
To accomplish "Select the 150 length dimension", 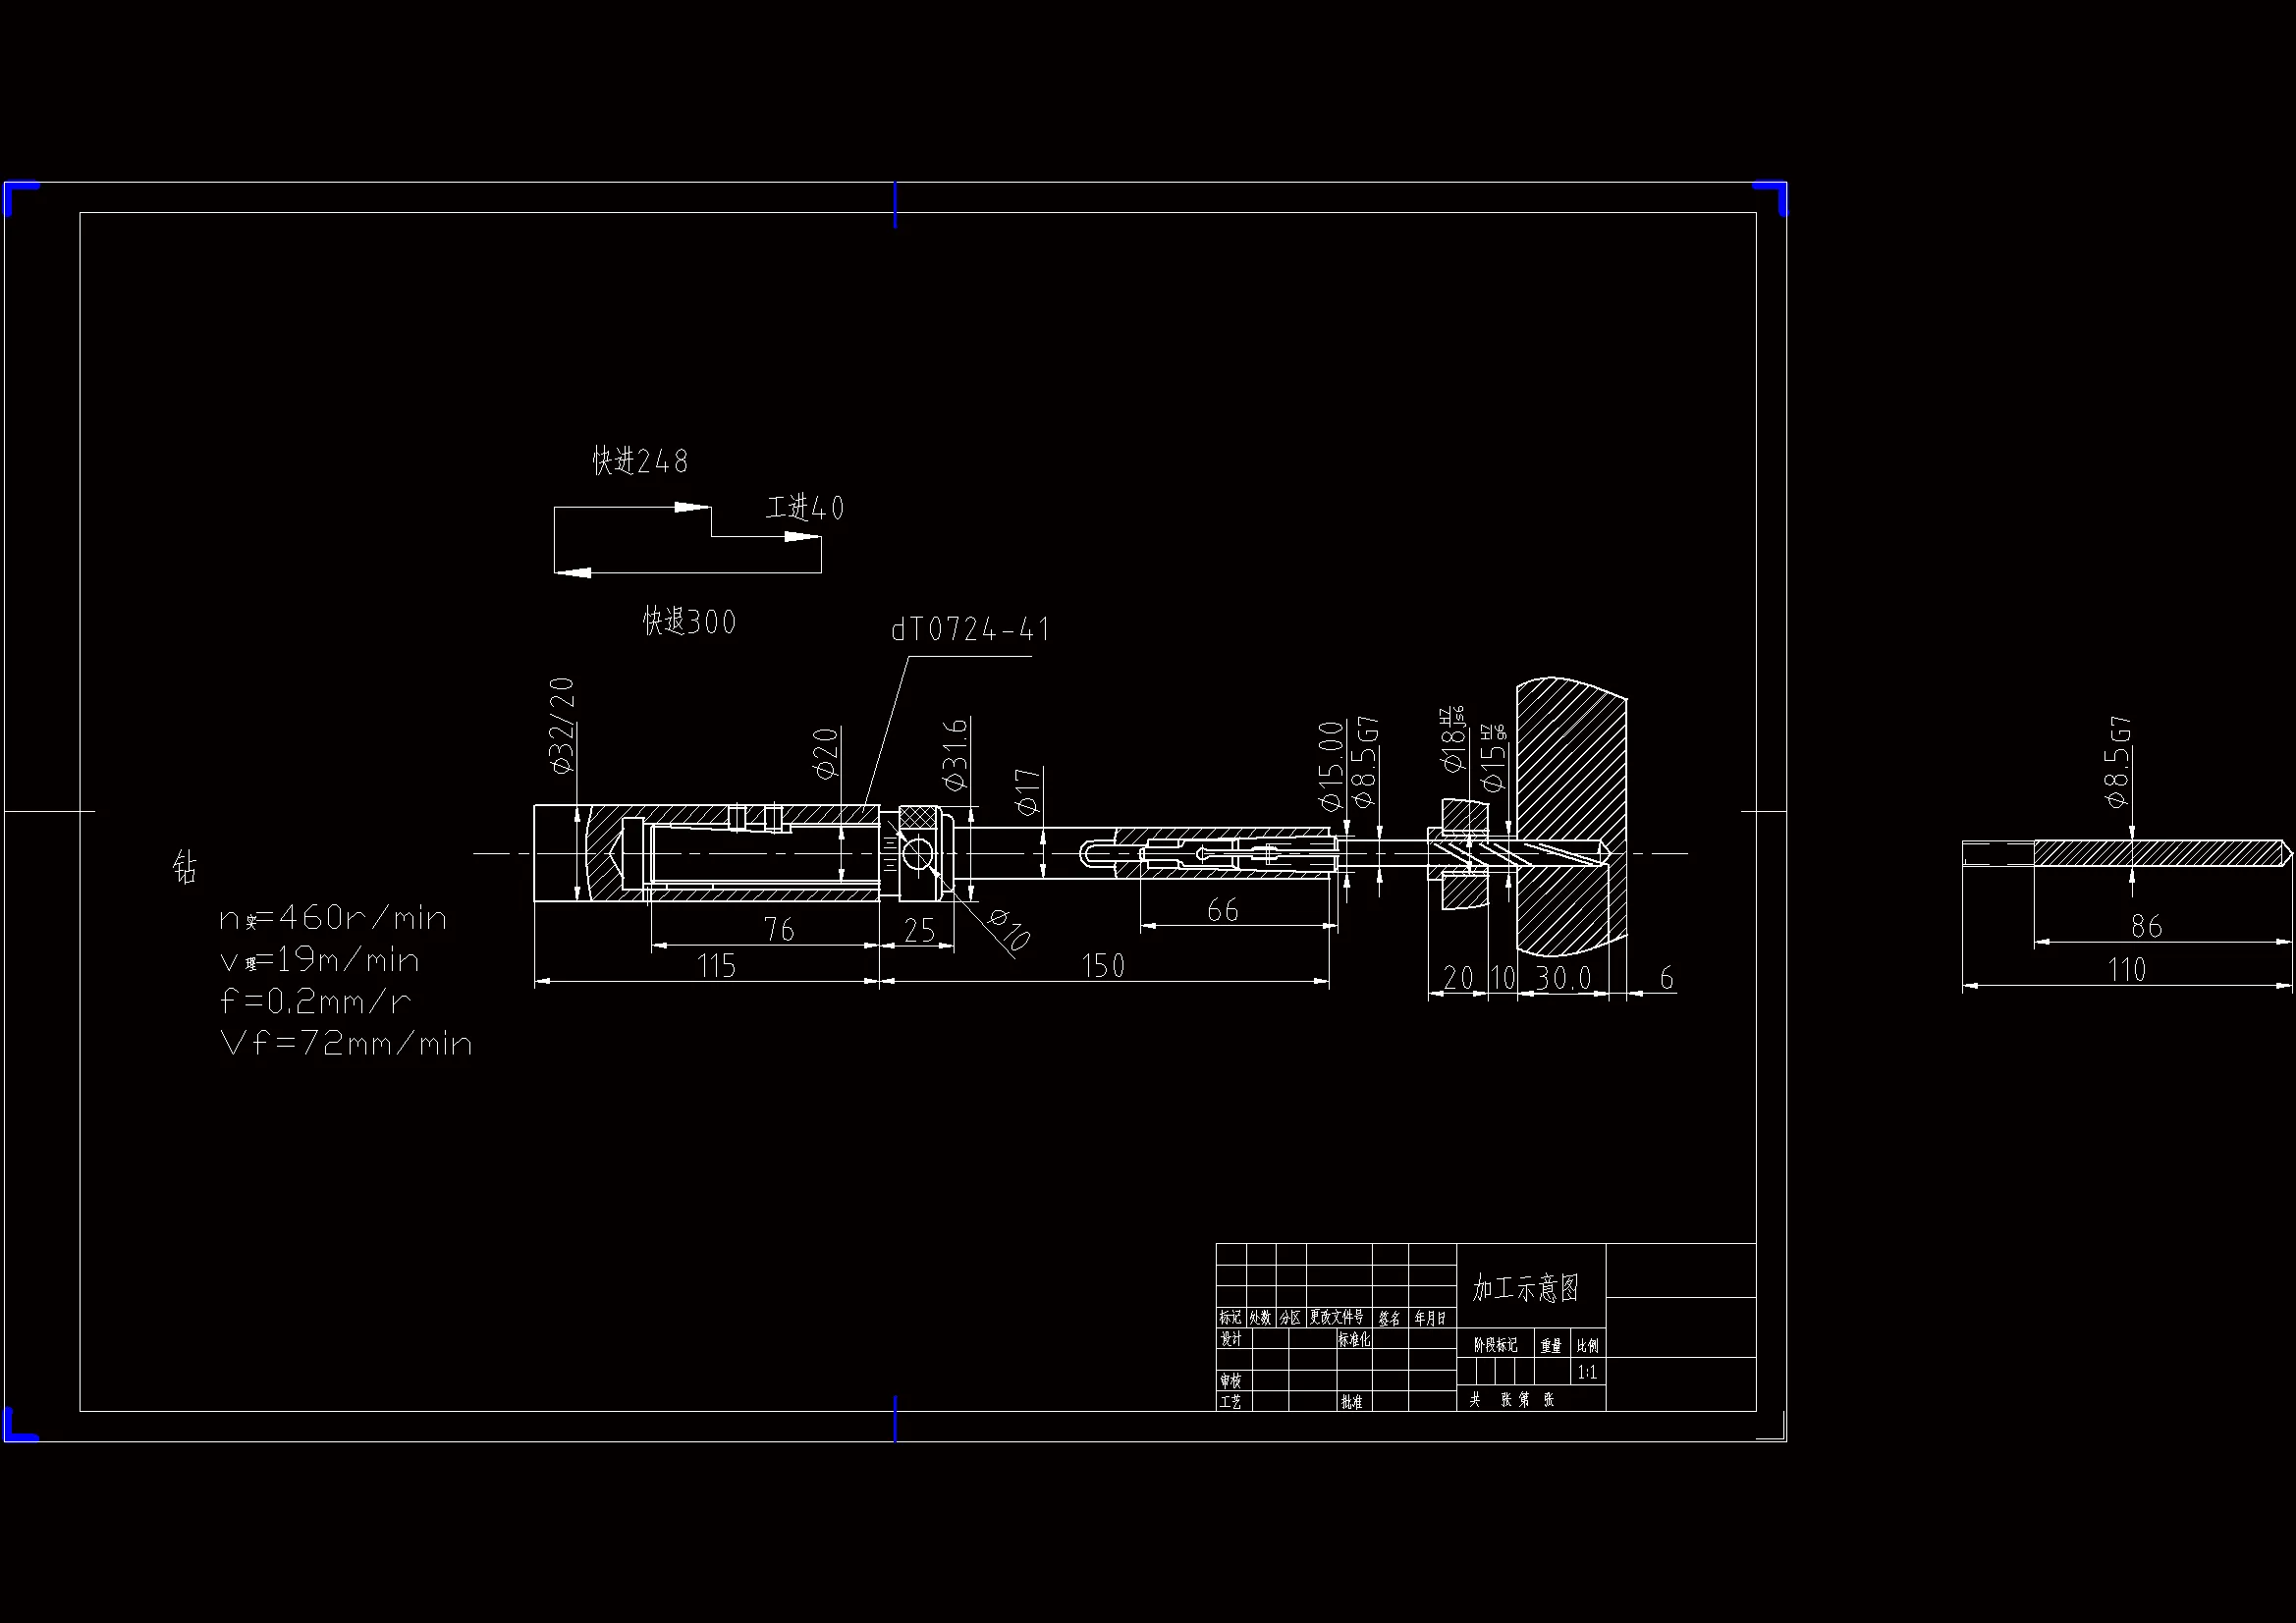I will (1103, 966).
